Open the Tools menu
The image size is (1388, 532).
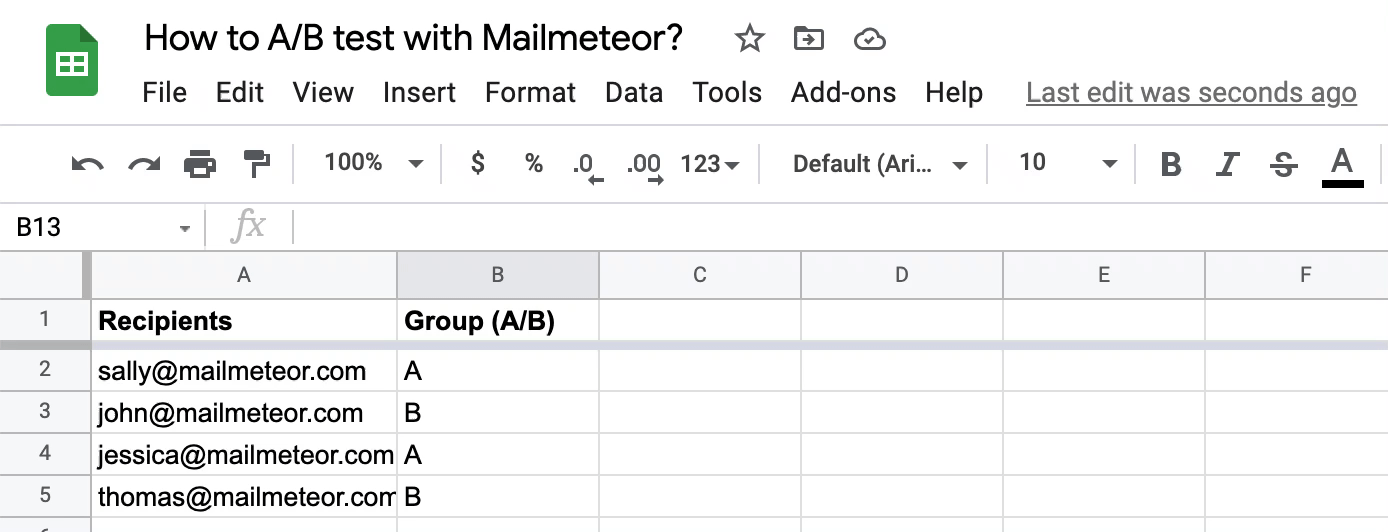point(727,93)
